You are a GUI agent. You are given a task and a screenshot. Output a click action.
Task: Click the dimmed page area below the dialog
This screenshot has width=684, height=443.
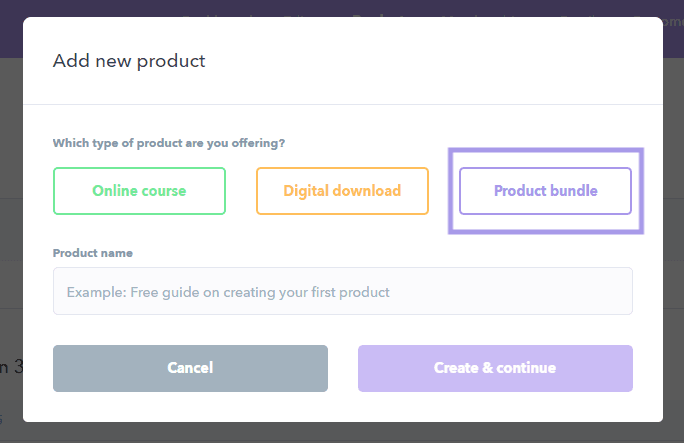pyautogui.click(x=342, y=432)
